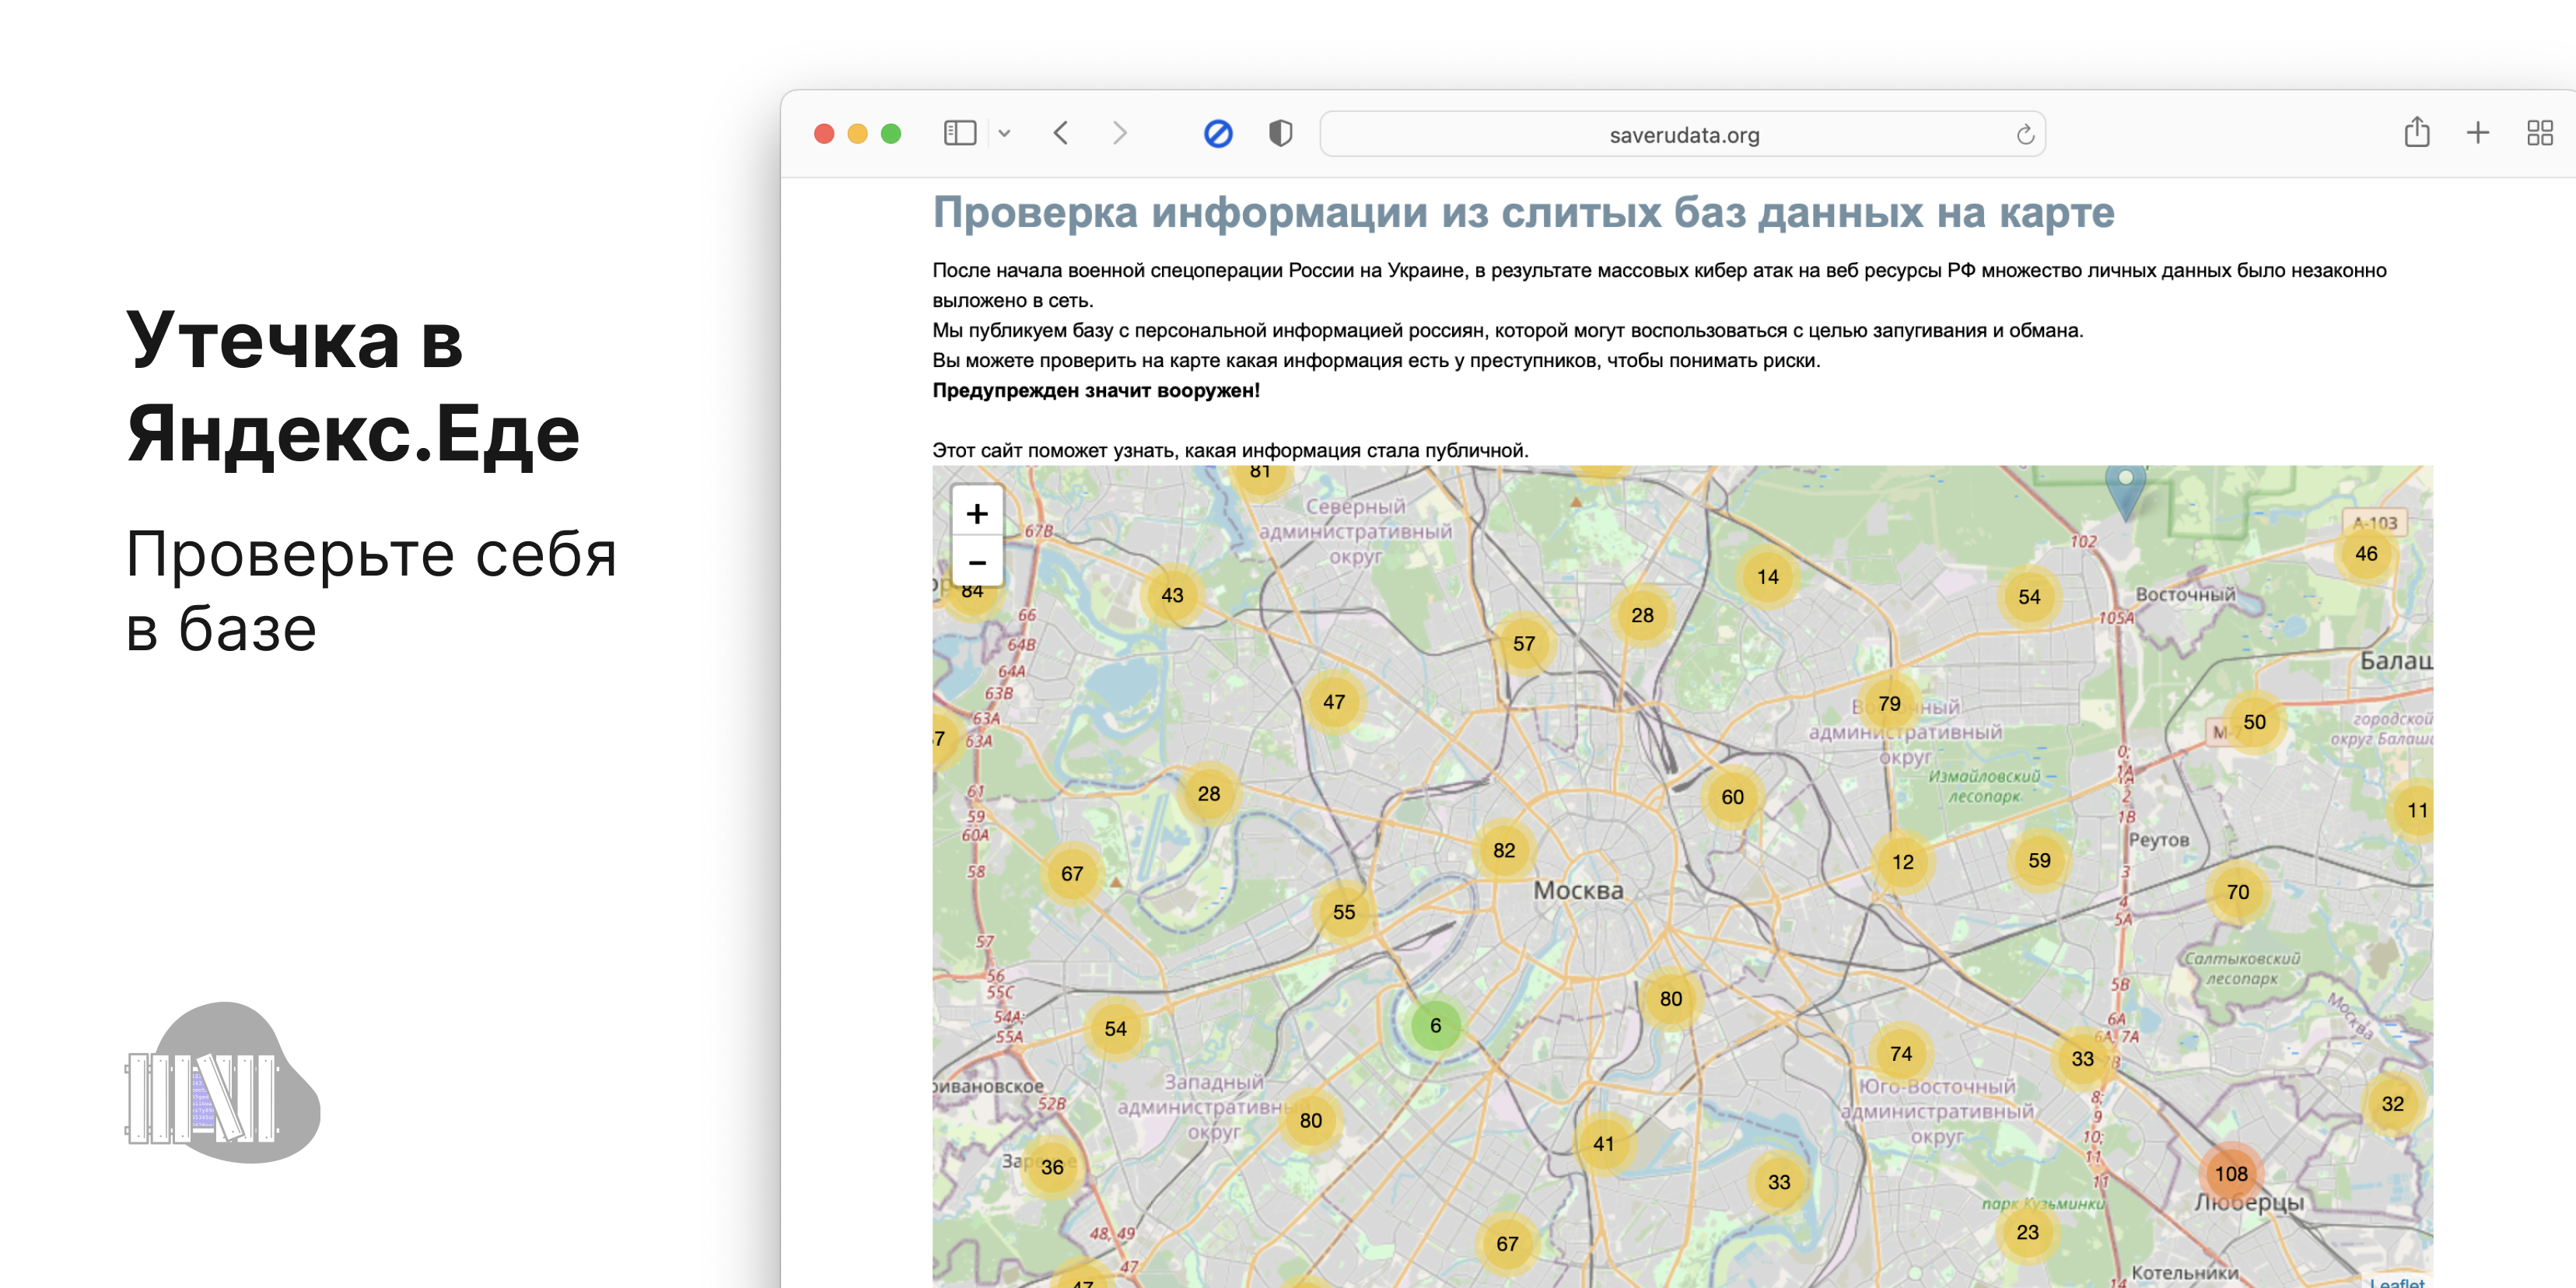Image resolution: width=2576 pixels, height=1288 pixels.
Task: Click the cluster marked 41
Action: [x=1603, y=1143]
